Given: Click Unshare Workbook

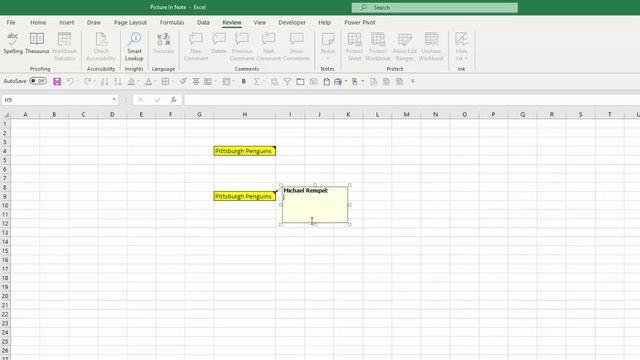Looking at the screenshot, I should [x=431, y=47].
